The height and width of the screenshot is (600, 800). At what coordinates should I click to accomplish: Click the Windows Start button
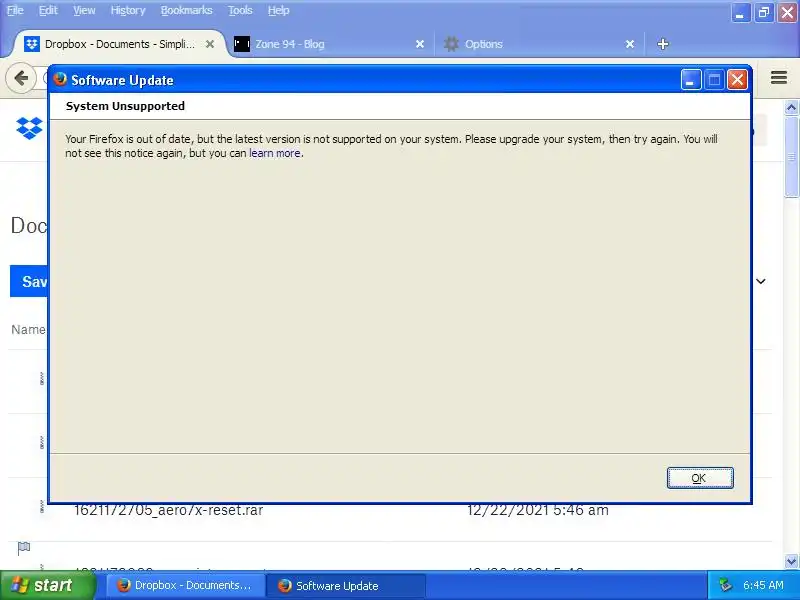tap(47, 585)
